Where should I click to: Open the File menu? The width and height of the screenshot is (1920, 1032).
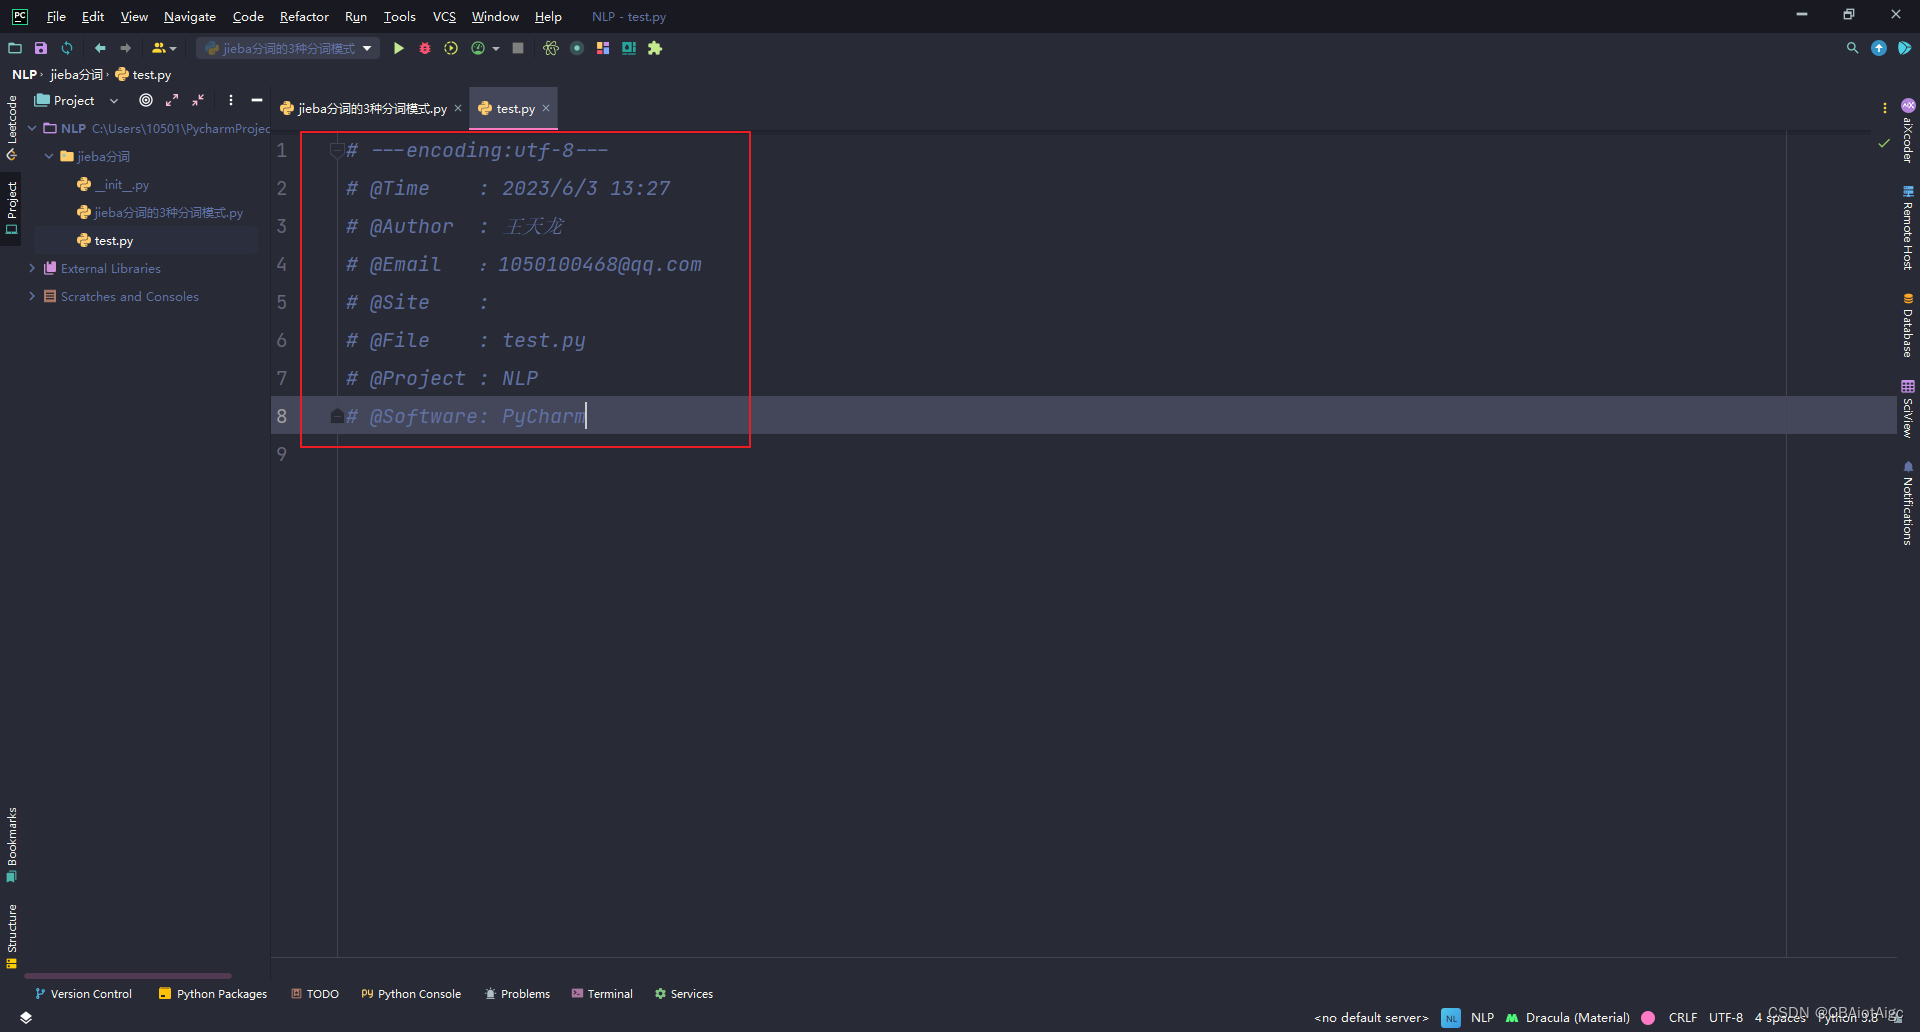[56, 16]
